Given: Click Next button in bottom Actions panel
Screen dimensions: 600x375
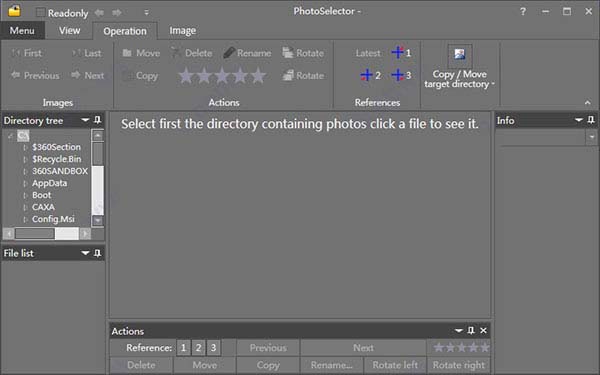Looking at the screenshot, I should click(363, 348).
